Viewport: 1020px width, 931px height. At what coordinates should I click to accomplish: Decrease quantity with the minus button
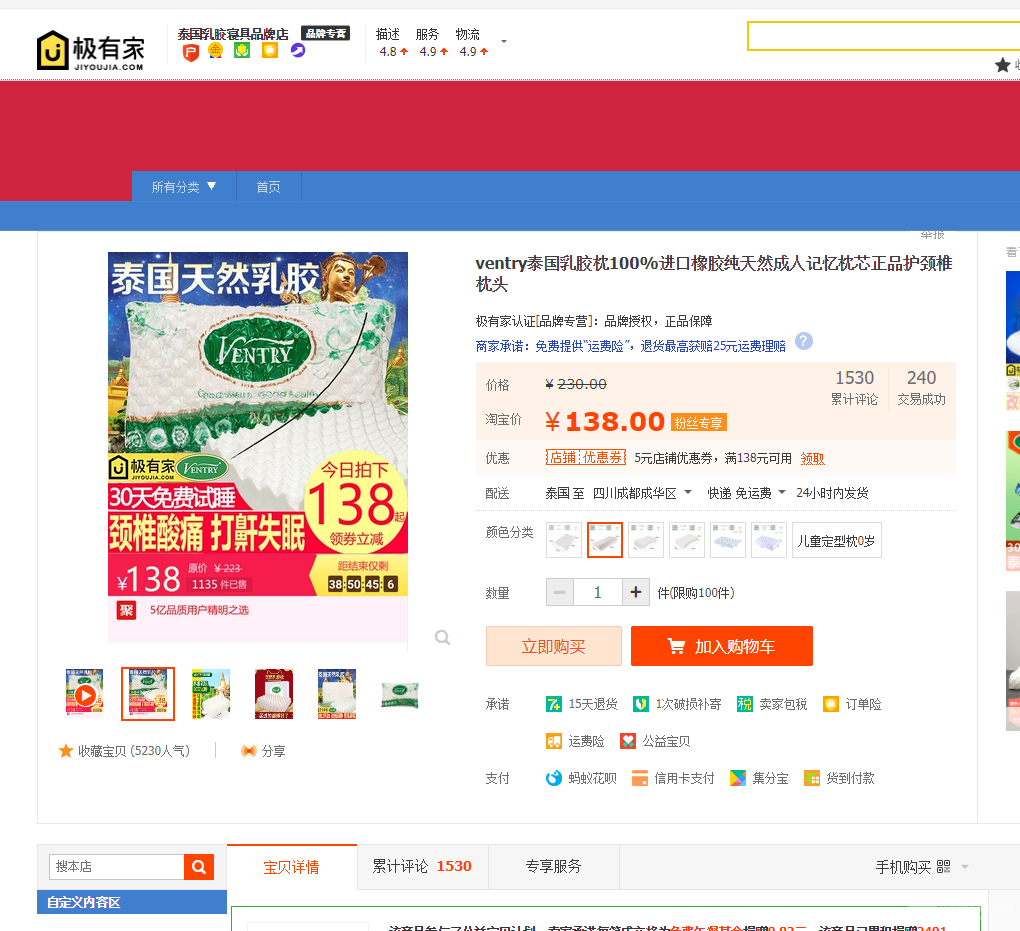point(559,592)
